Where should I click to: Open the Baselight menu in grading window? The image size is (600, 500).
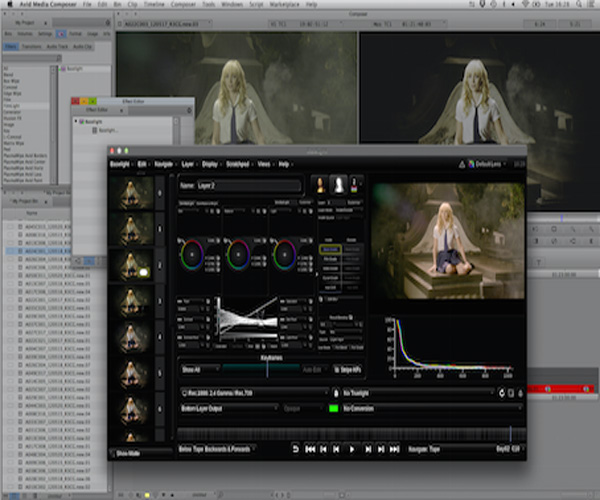click(120, 164)
